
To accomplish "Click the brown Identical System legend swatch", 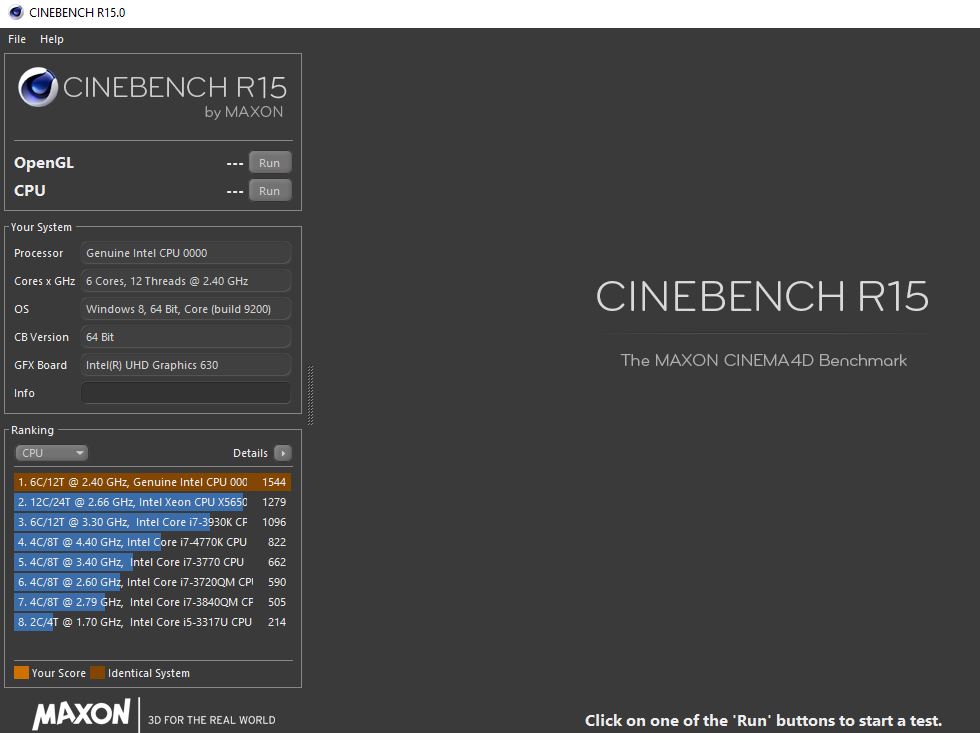I will [x=98, y=672].
